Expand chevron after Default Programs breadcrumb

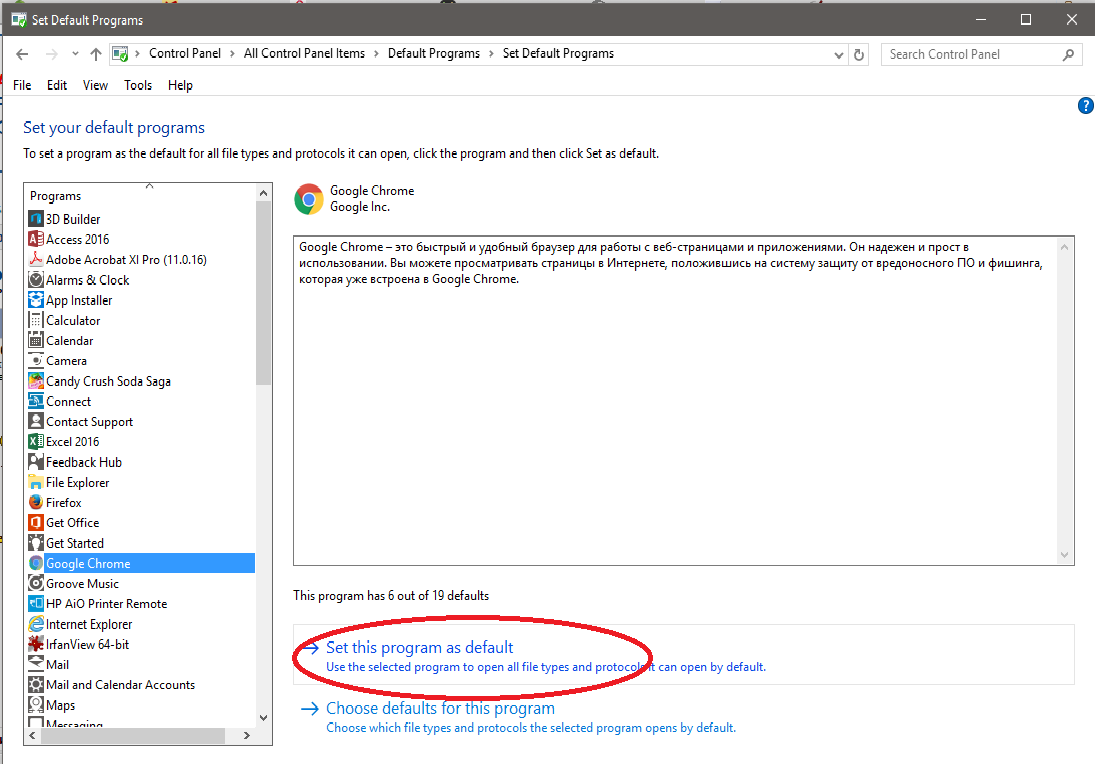click(492, 54)
